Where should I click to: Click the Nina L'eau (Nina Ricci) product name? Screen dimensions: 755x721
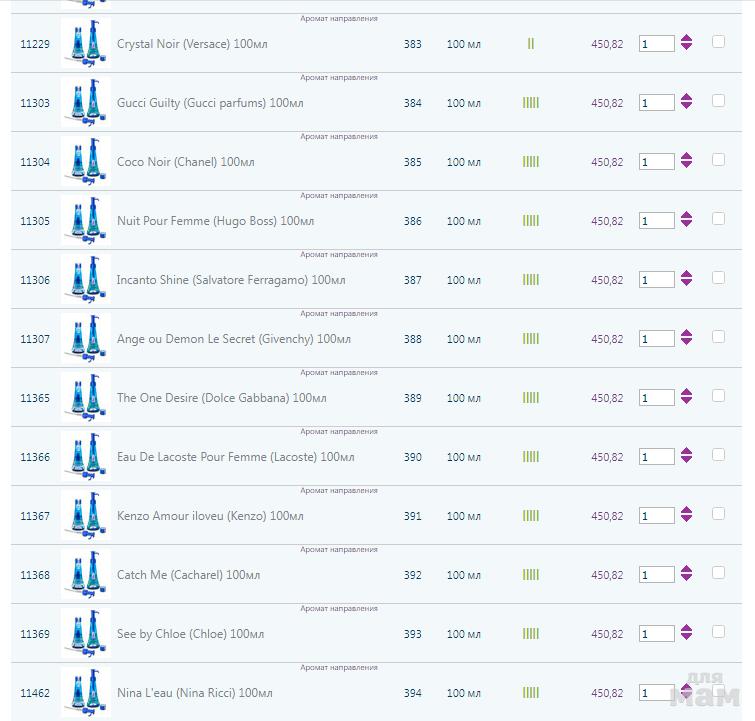pyautogui.click(x=194, y=693)
